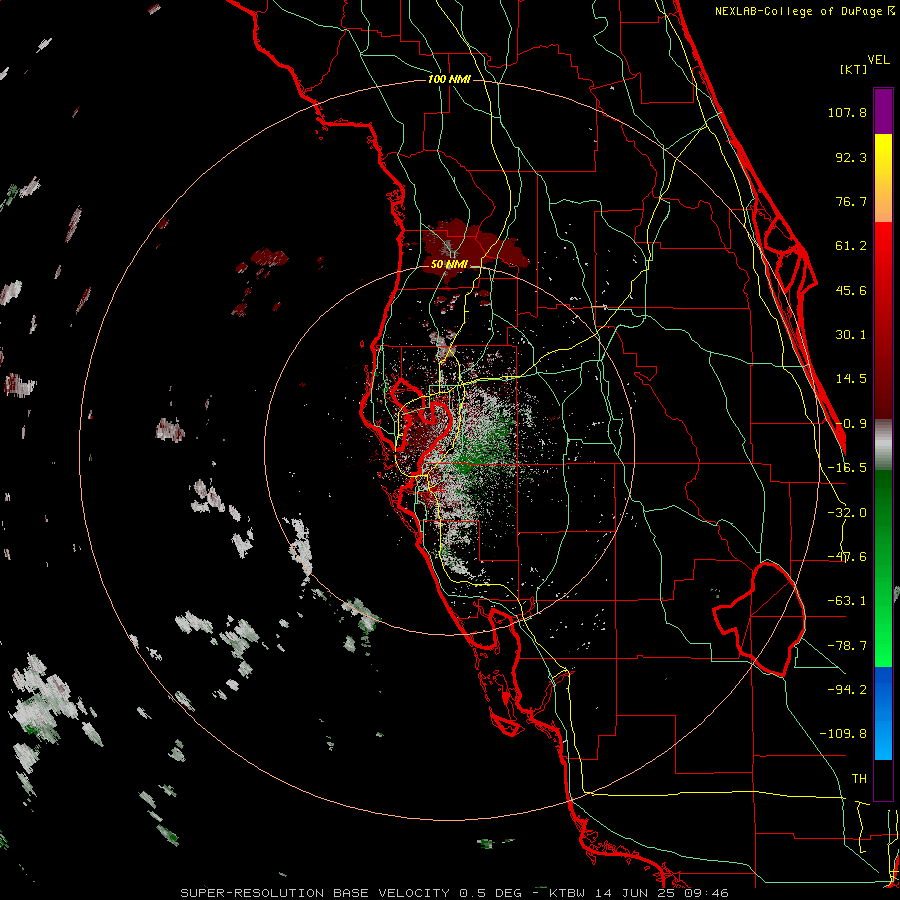Image resolution: width=900 pixels, height=900 pixels.
Task: Select the -32.0 scale value
Action: coord(847,513)
